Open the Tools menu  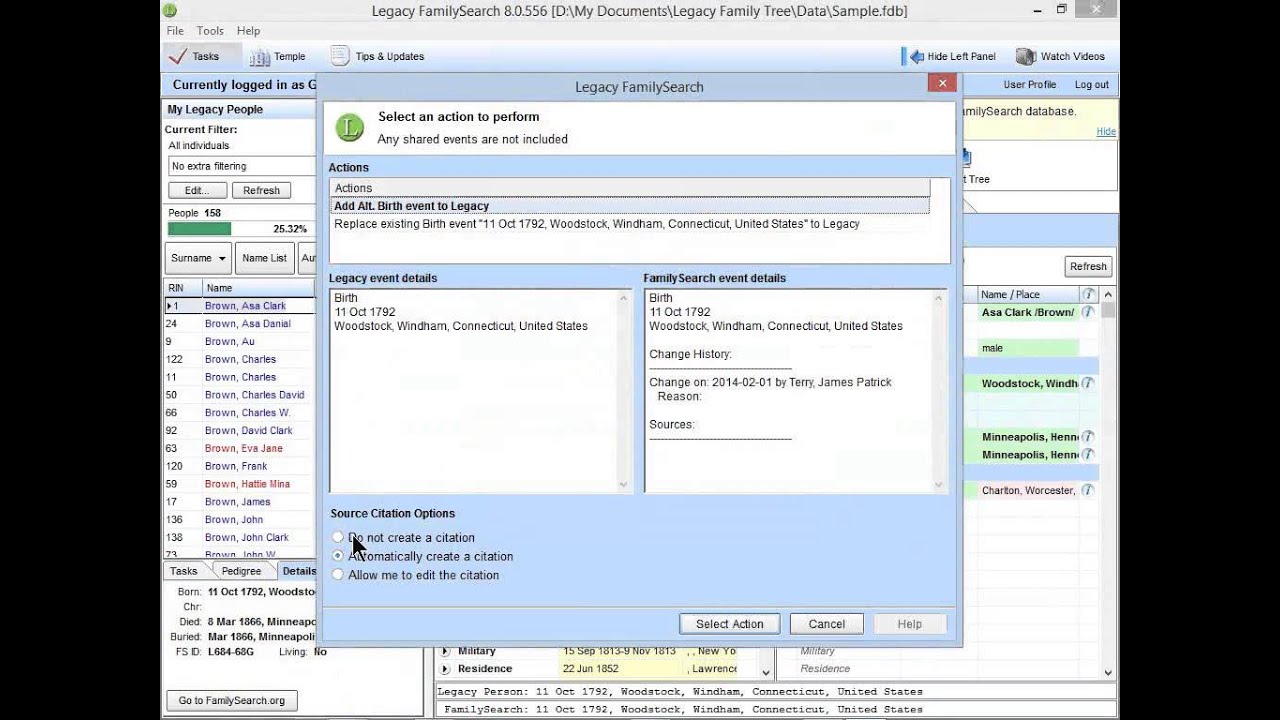coord(210,31)
